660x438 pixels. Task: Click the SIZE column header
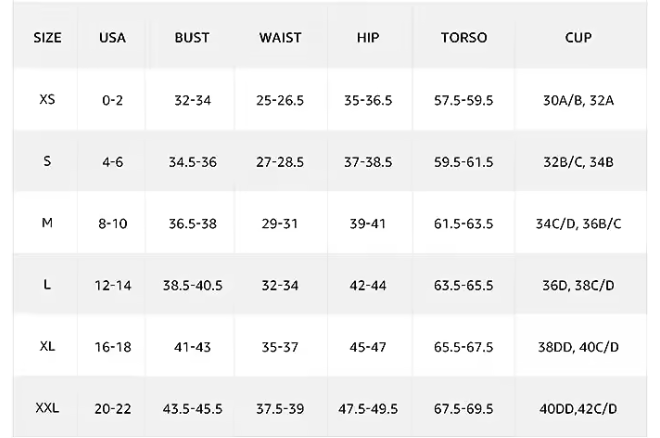(x=47, y=38)
